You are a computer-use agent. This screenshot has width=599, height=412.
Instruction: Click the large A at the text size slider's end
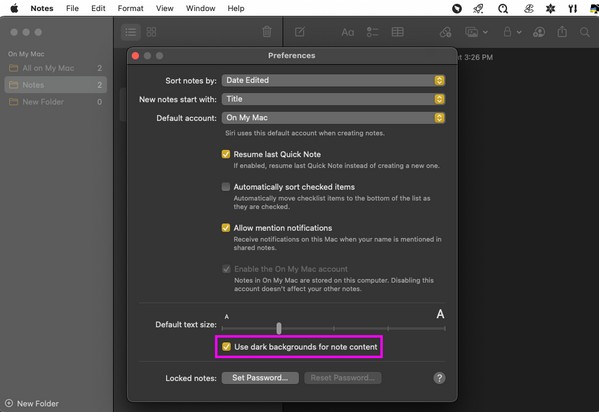[440, 314]
